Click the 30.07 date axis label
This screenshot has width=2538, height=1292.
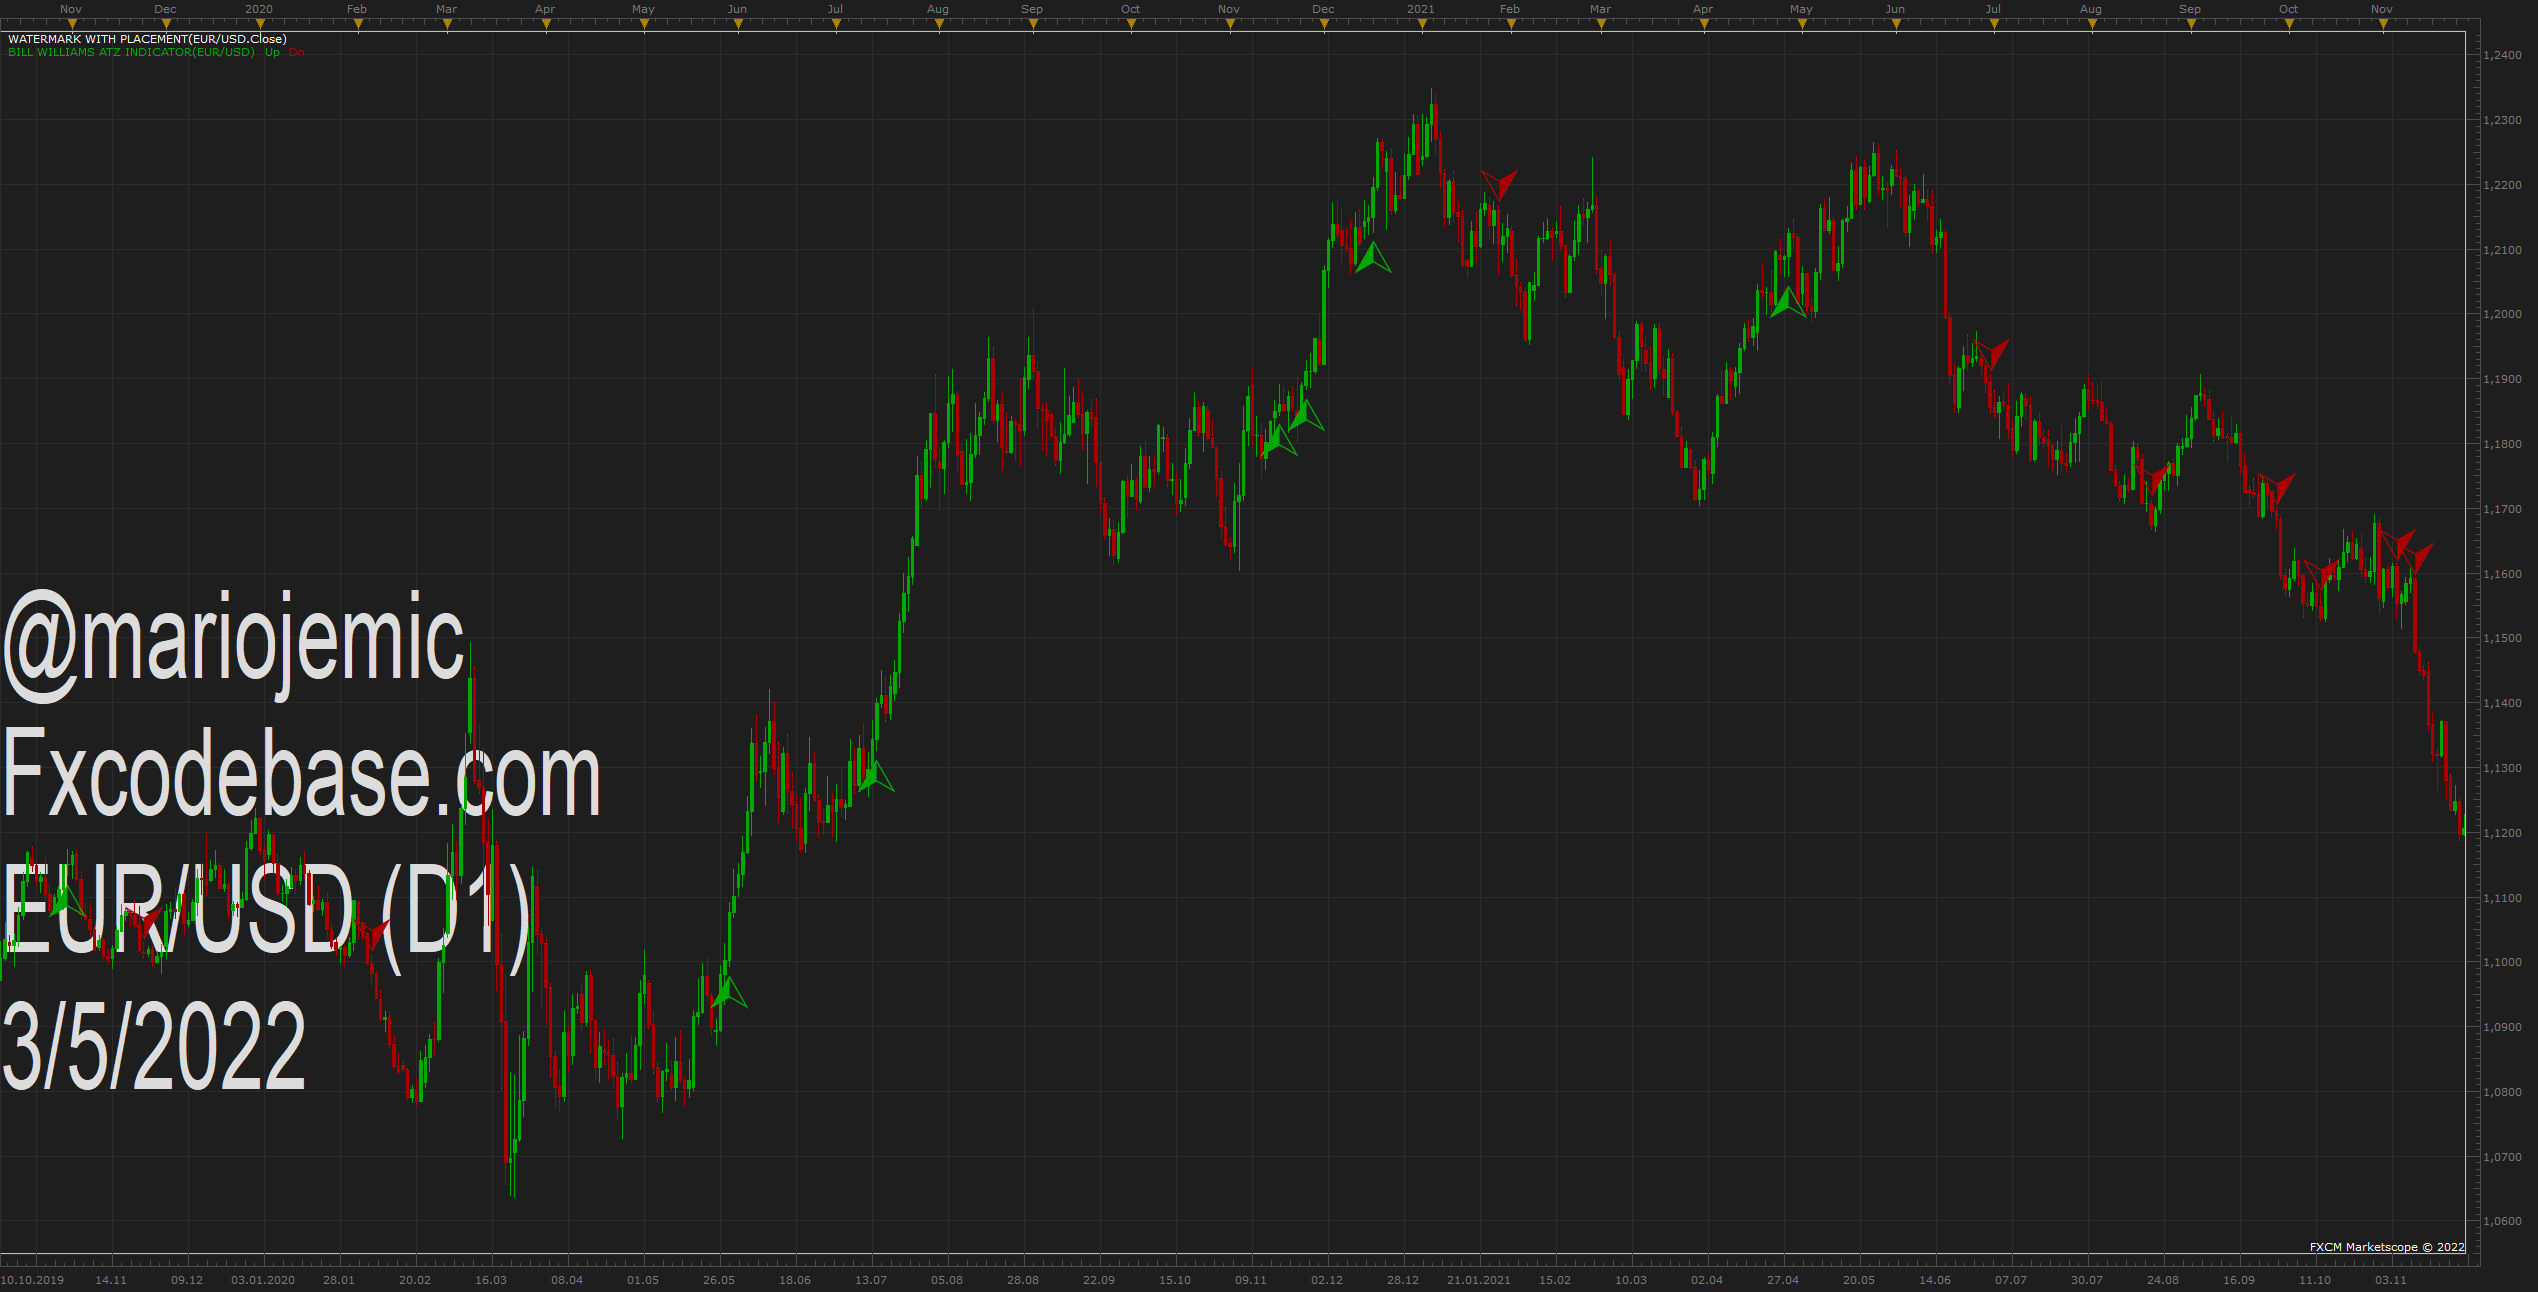(x=2087, y=1280)
